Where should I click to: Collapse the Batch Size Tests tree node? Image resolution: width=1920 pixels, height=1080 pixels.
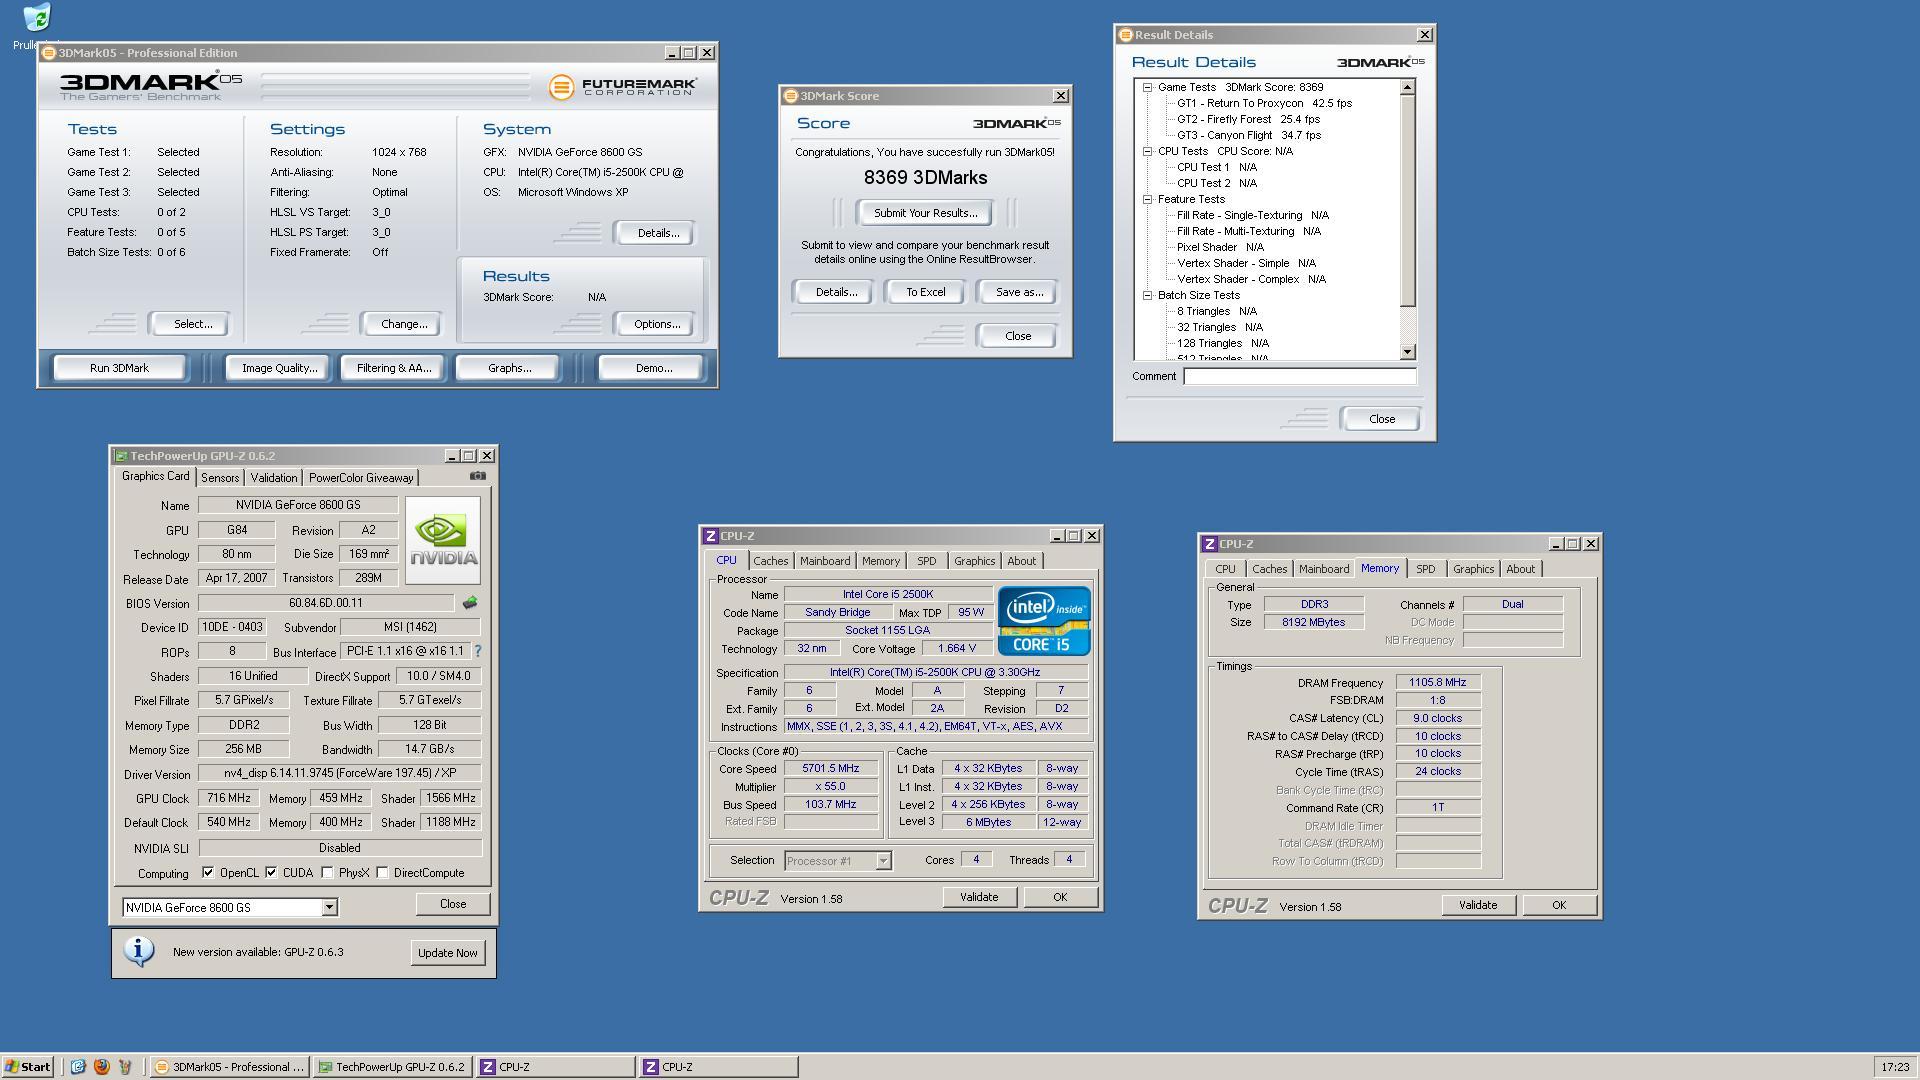(x=1148, y=295)
